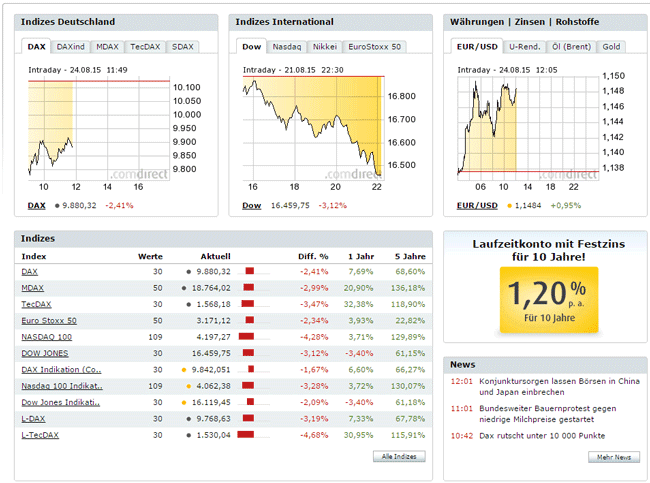The width and height of the screenshot is (650, 483).
Task: Read news about Börsen in China und Japan
Action: (559, 386)
